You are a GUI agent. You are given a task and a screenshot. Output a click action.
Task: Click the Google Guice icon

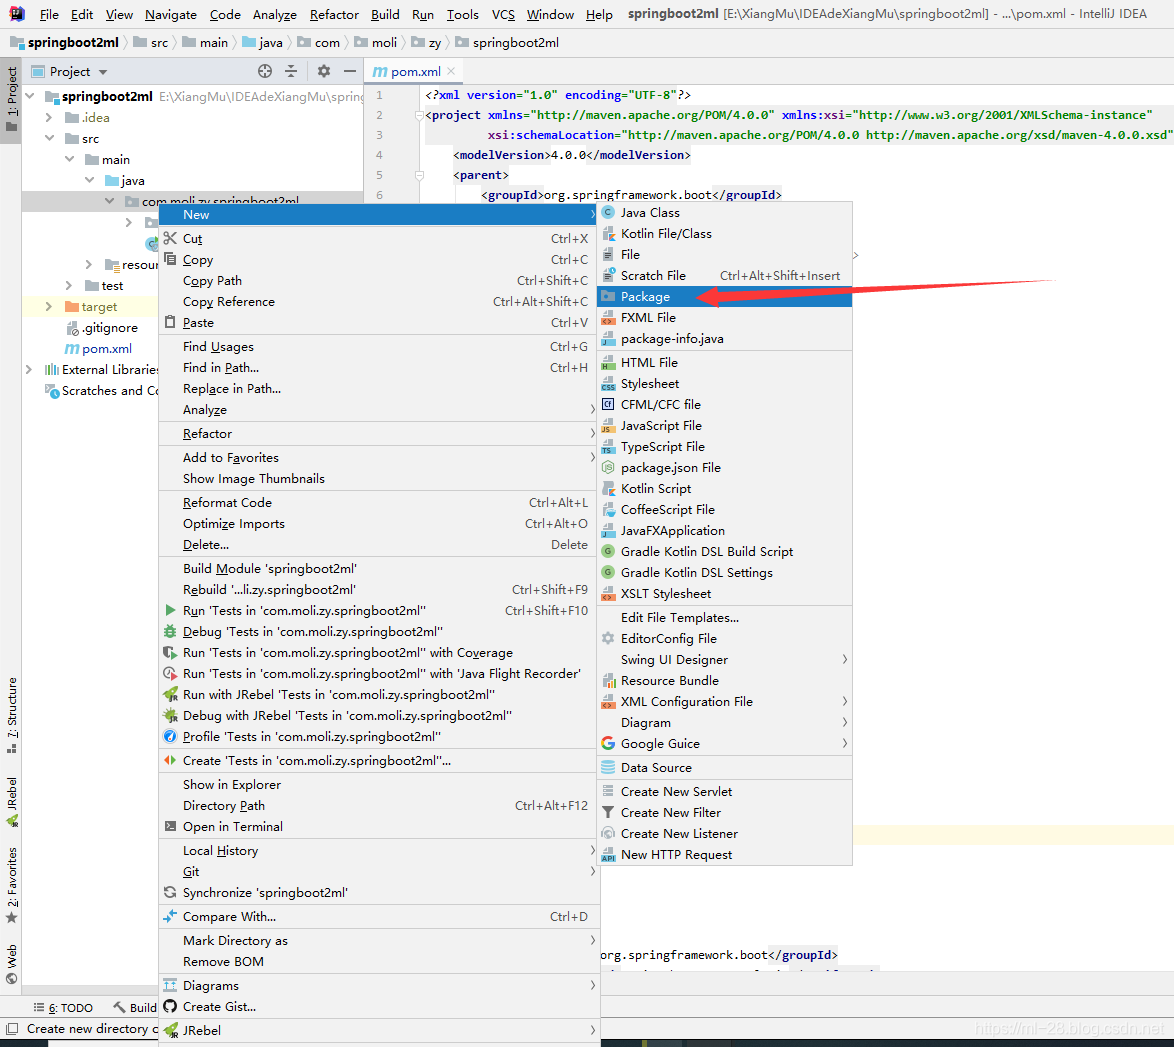(x=609, y=743)
